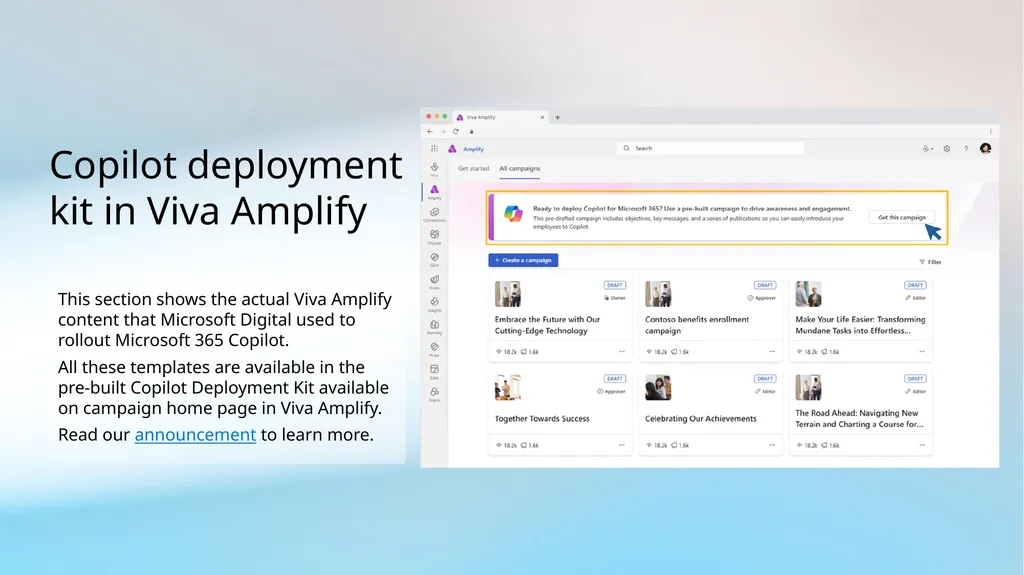Click the Get this campaign button
This screenshot has height=575, width=1024.
902,218
